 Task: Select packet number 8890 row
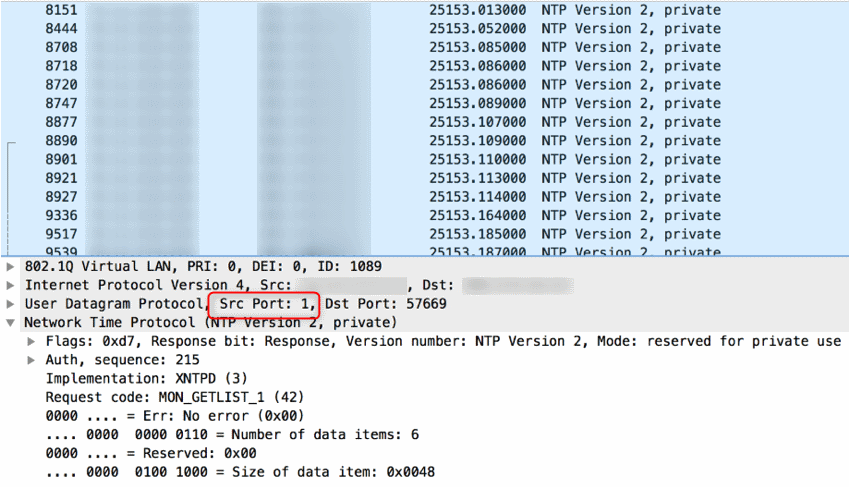pos(424,141)
